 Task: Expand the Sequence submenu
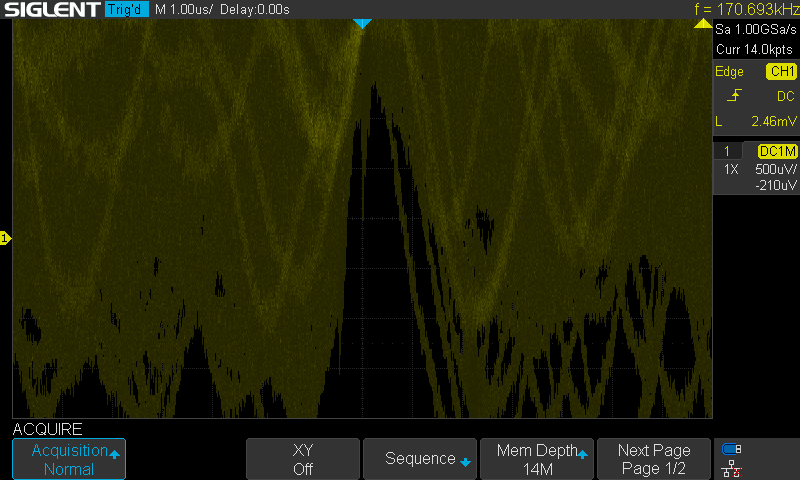pos(420,459)
